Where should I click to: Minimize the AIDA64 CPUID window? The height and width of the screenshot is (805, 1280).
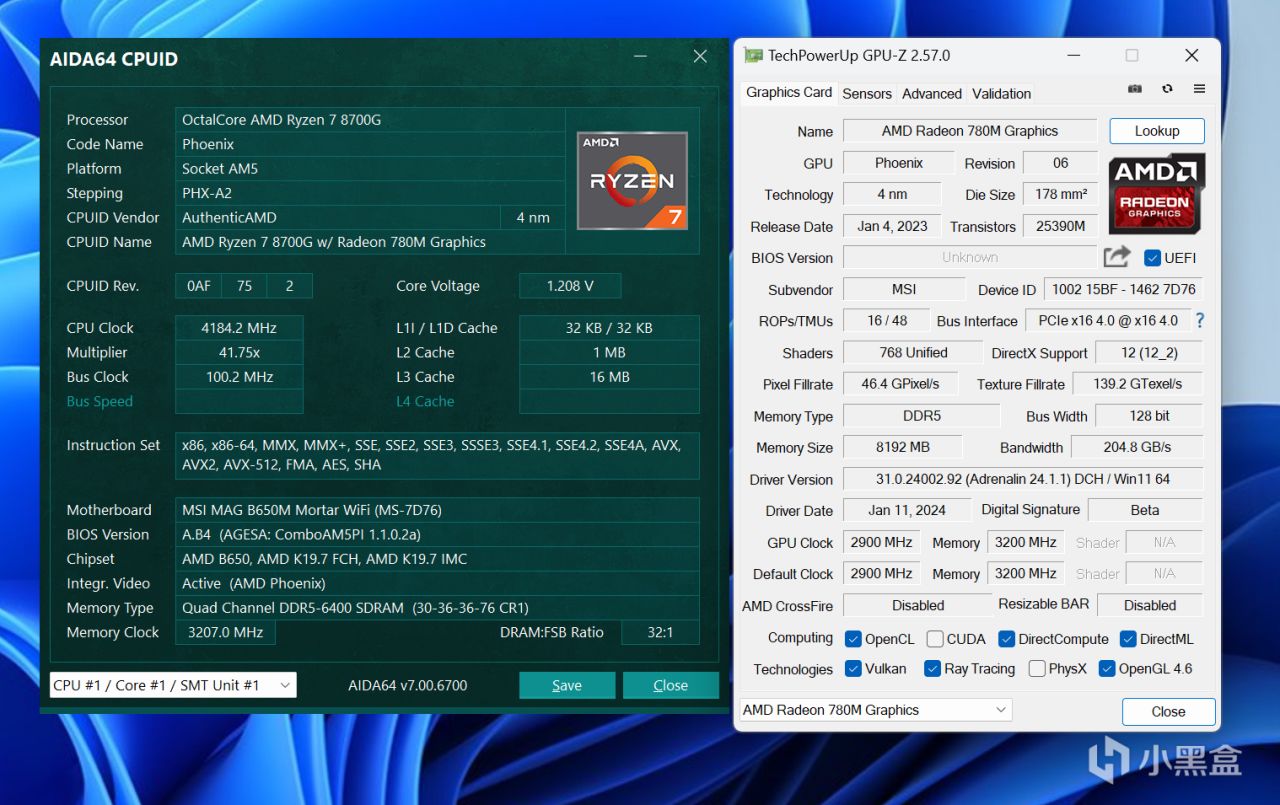pyautogui.click(x=641, y=57)
